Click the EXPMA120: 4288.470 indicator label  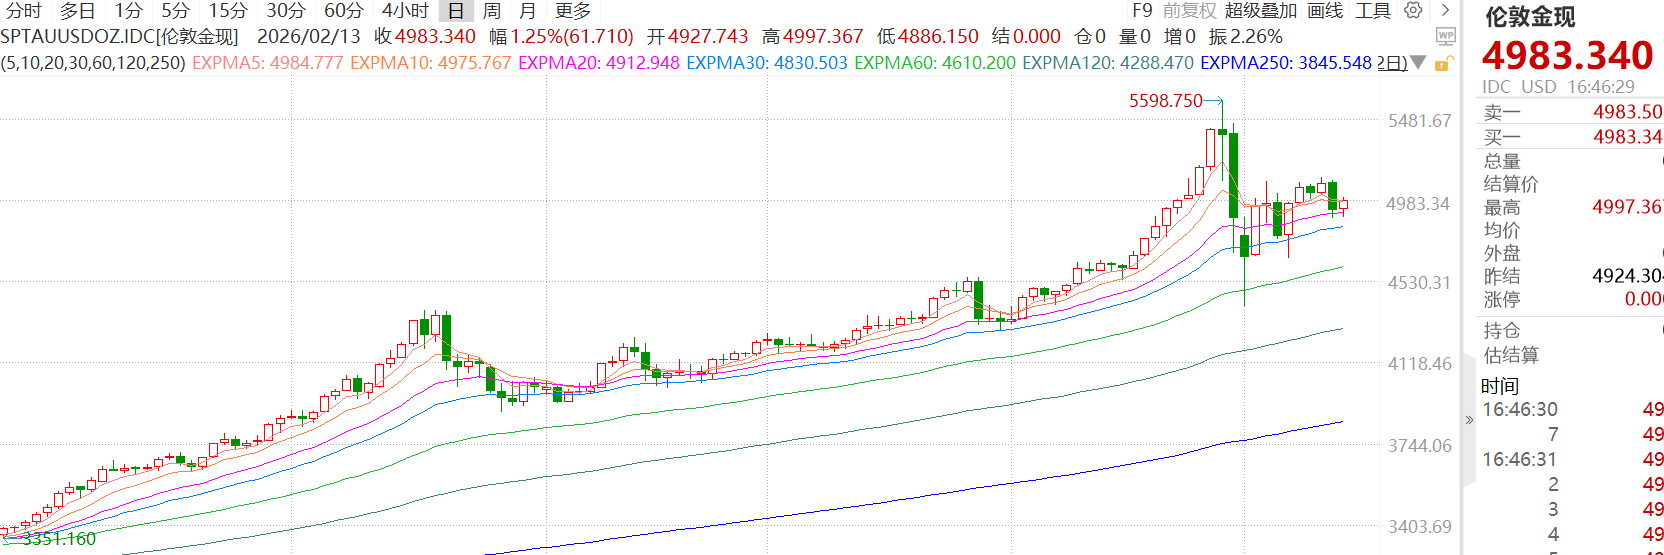(x=1108, y=62)
